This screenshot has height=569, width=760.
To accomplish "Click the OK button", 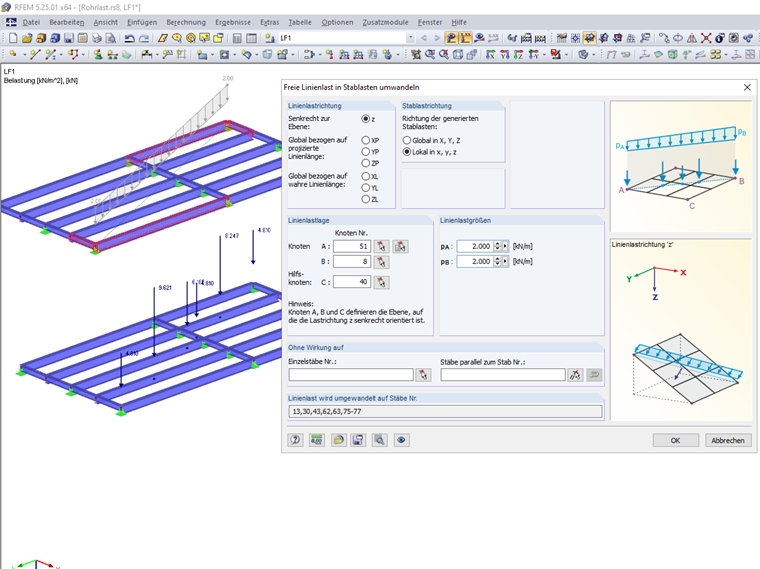I will pos(675,440).
